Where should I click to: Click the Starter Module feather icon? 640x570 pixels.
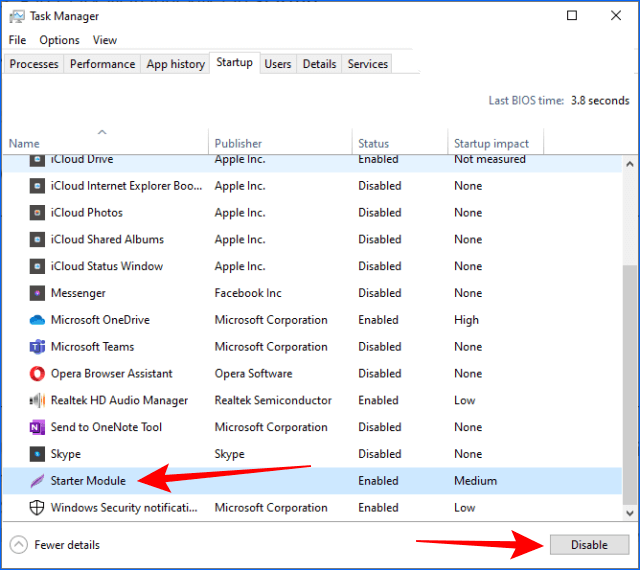(x=37, y=481)
